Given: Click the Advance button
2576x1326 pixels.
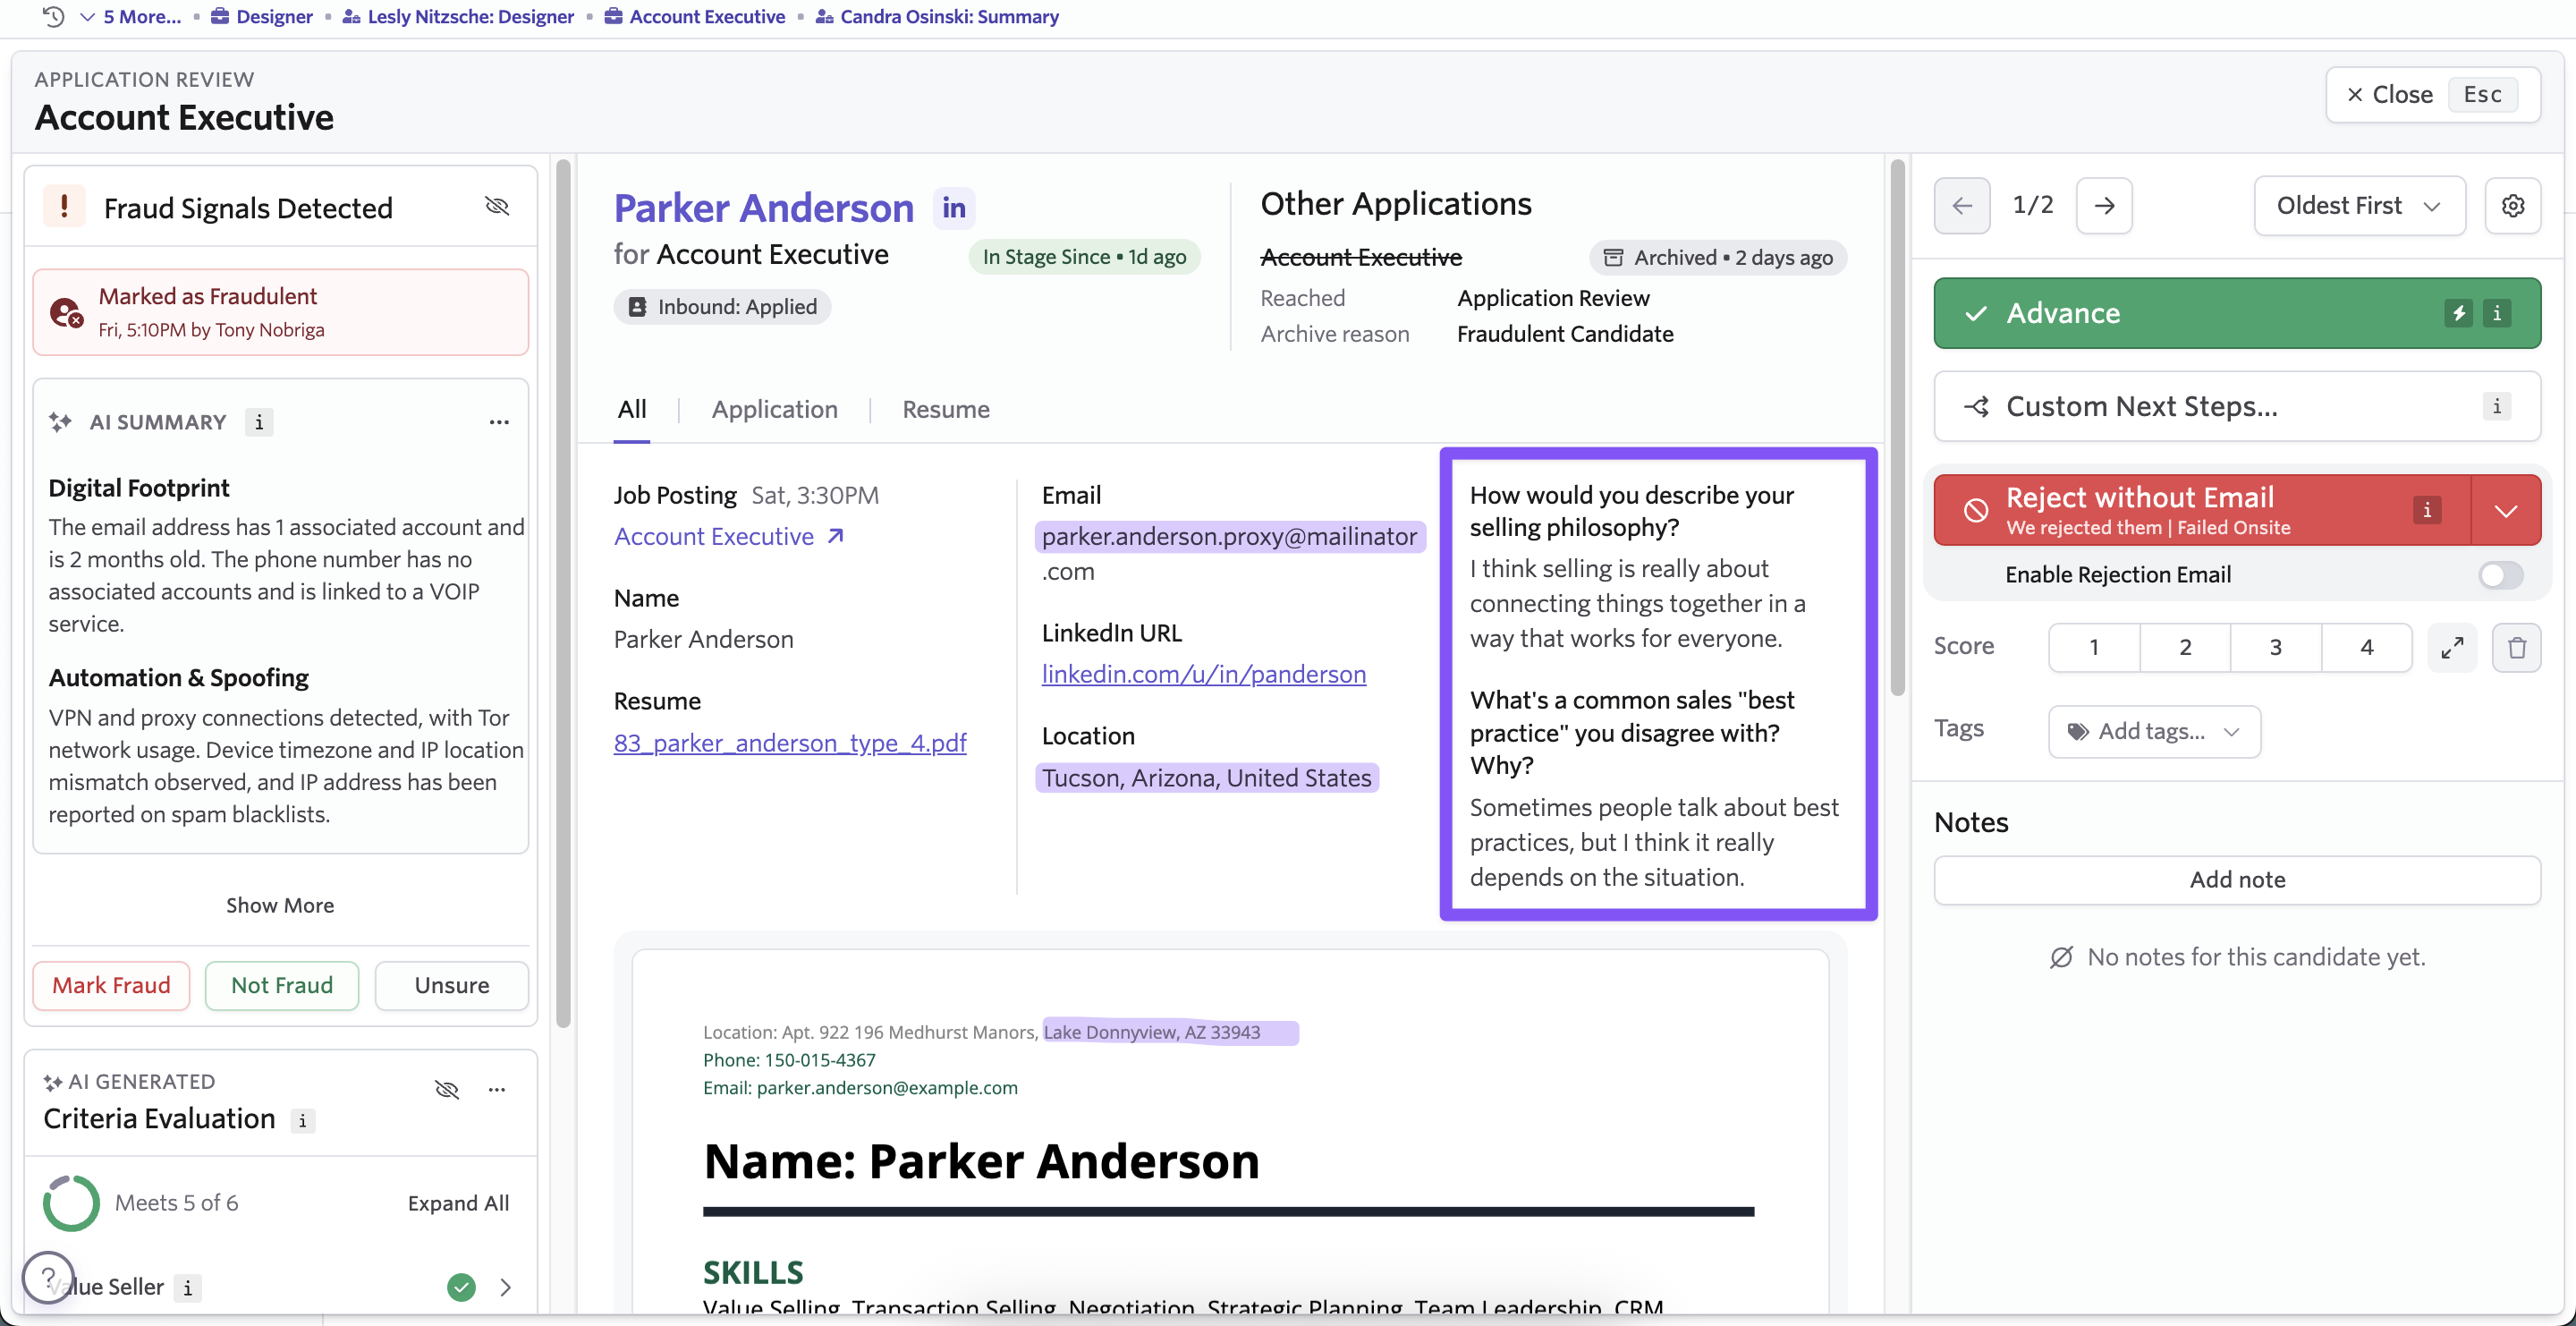Looking at the screenshot, I should click(x=2237, y=313).
